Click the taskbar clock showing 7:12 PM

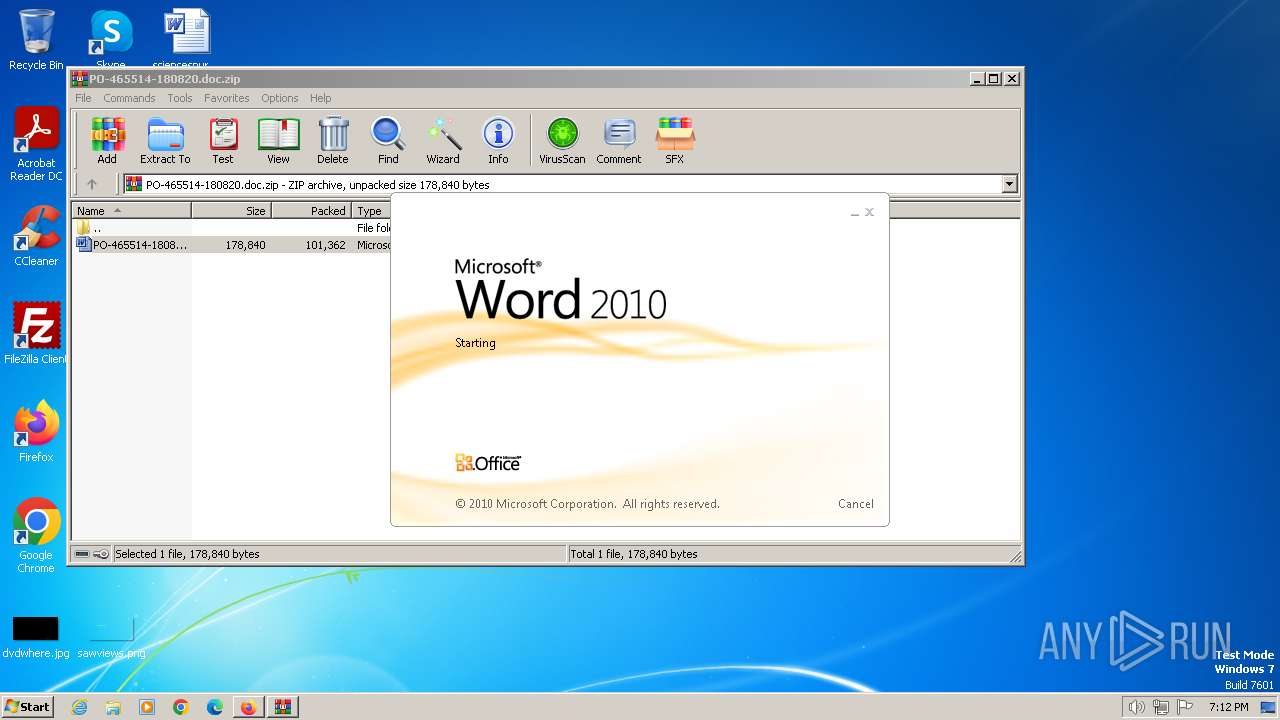[1228, 707]
